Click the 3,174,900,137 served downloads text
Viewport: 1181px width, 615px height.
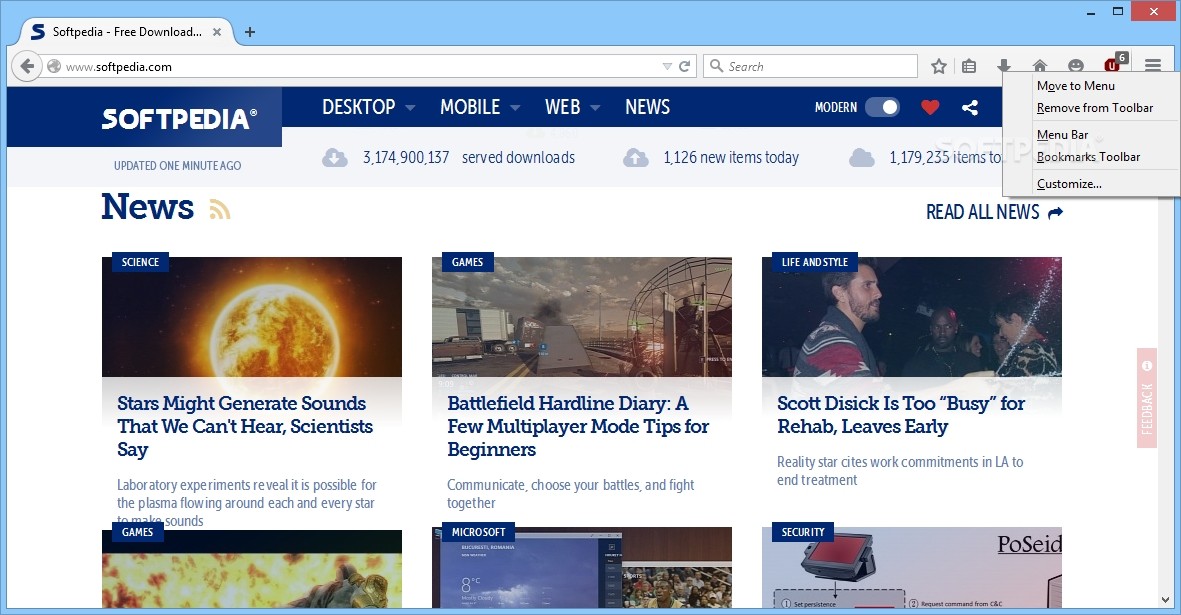[468, 157]
